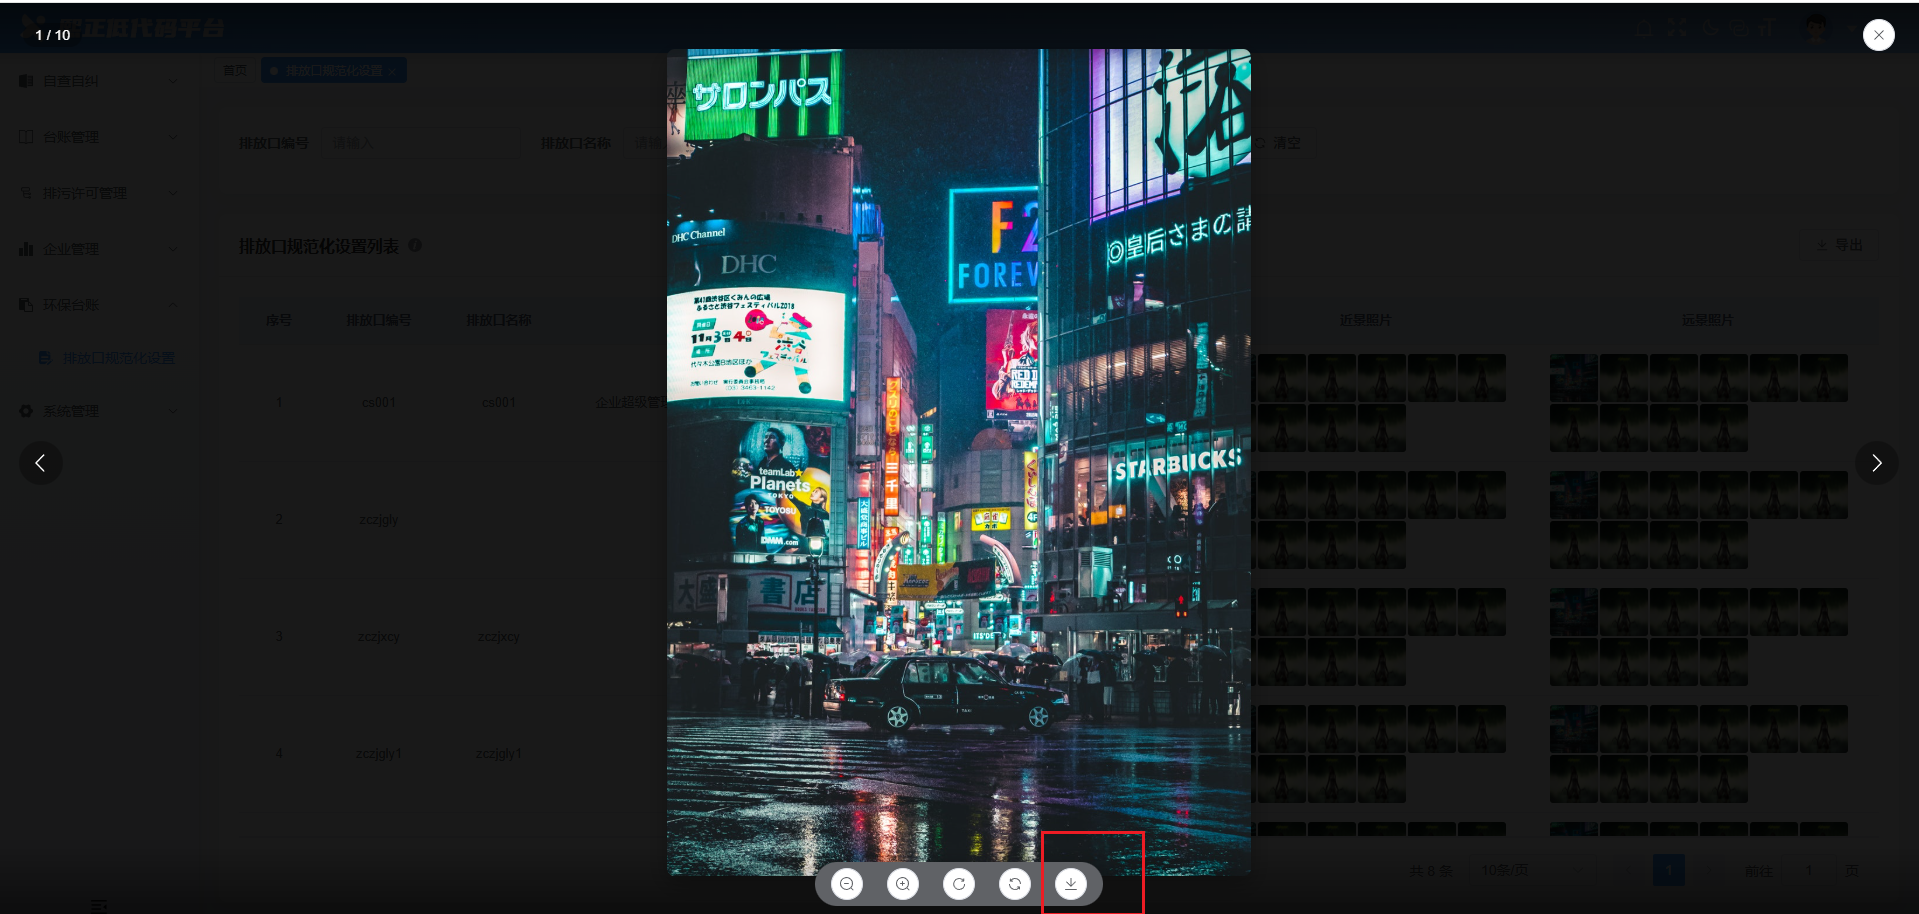1919x914 pixels.
Task: Click zczjxcy in the 排放口编号 column
Action: tap(379, 637)
